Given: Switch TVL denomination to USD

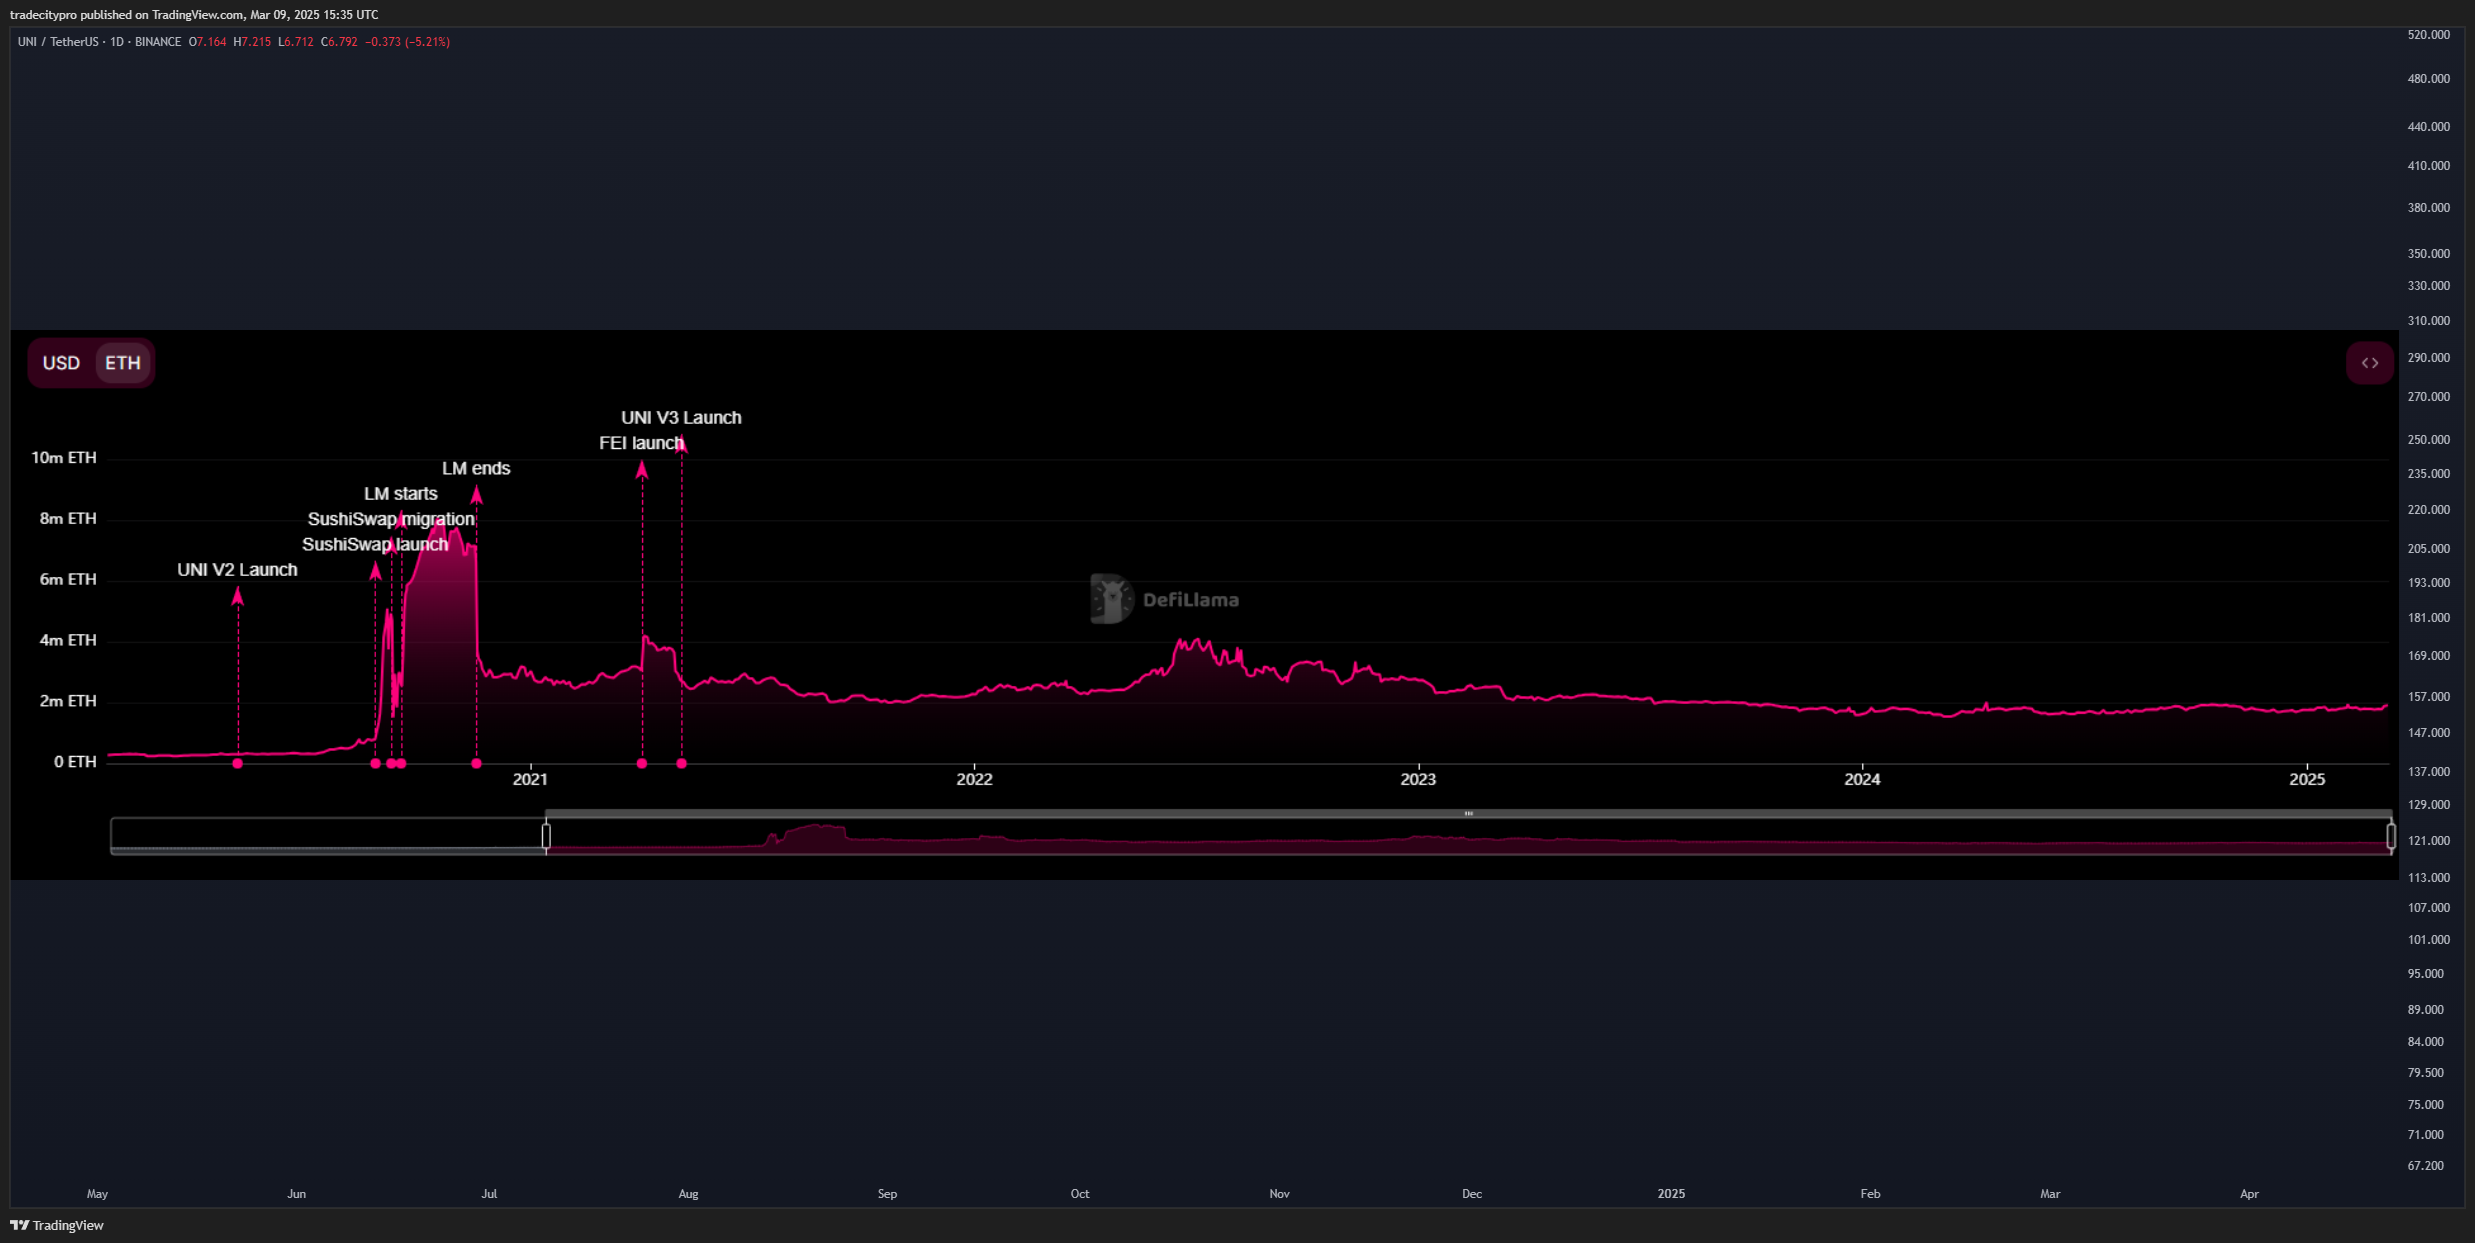Looking at the screenshot, I should [61, 363].
